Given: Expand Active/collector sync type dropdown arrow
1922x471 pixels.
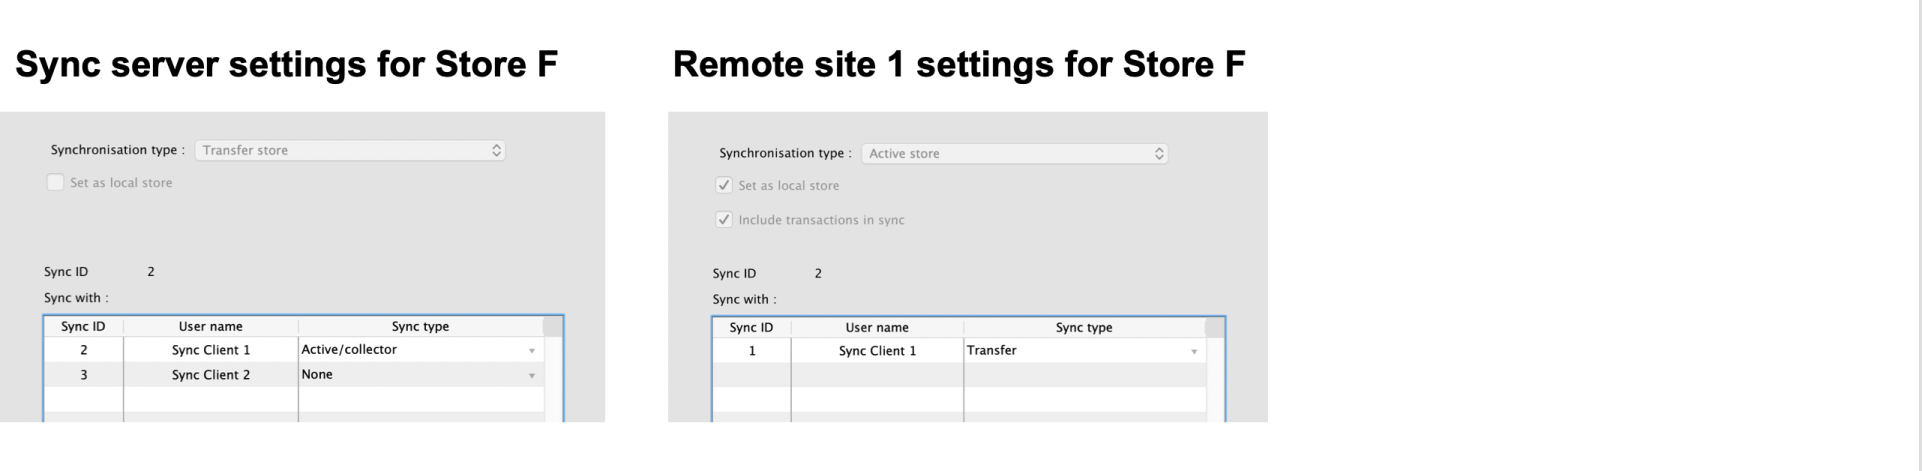Looking at the screenshot, I should click(532, 351).
